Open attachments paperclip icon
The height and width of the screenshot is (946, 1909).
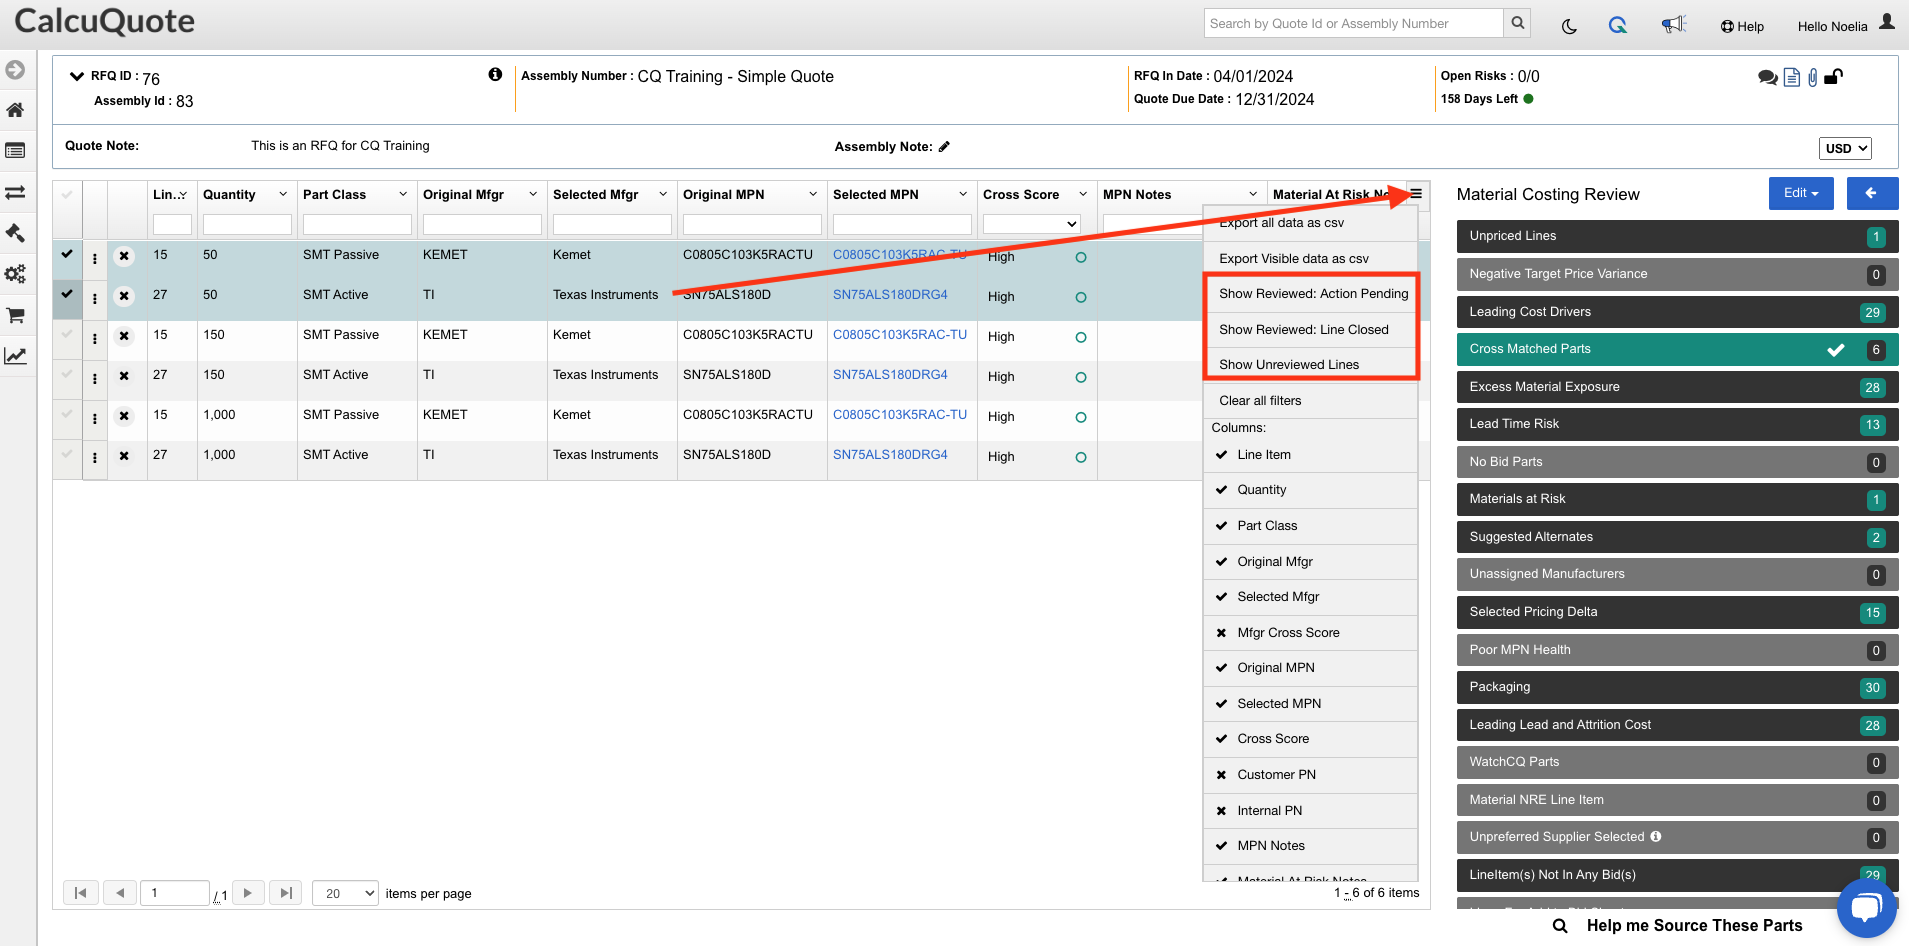(1813, 77)
